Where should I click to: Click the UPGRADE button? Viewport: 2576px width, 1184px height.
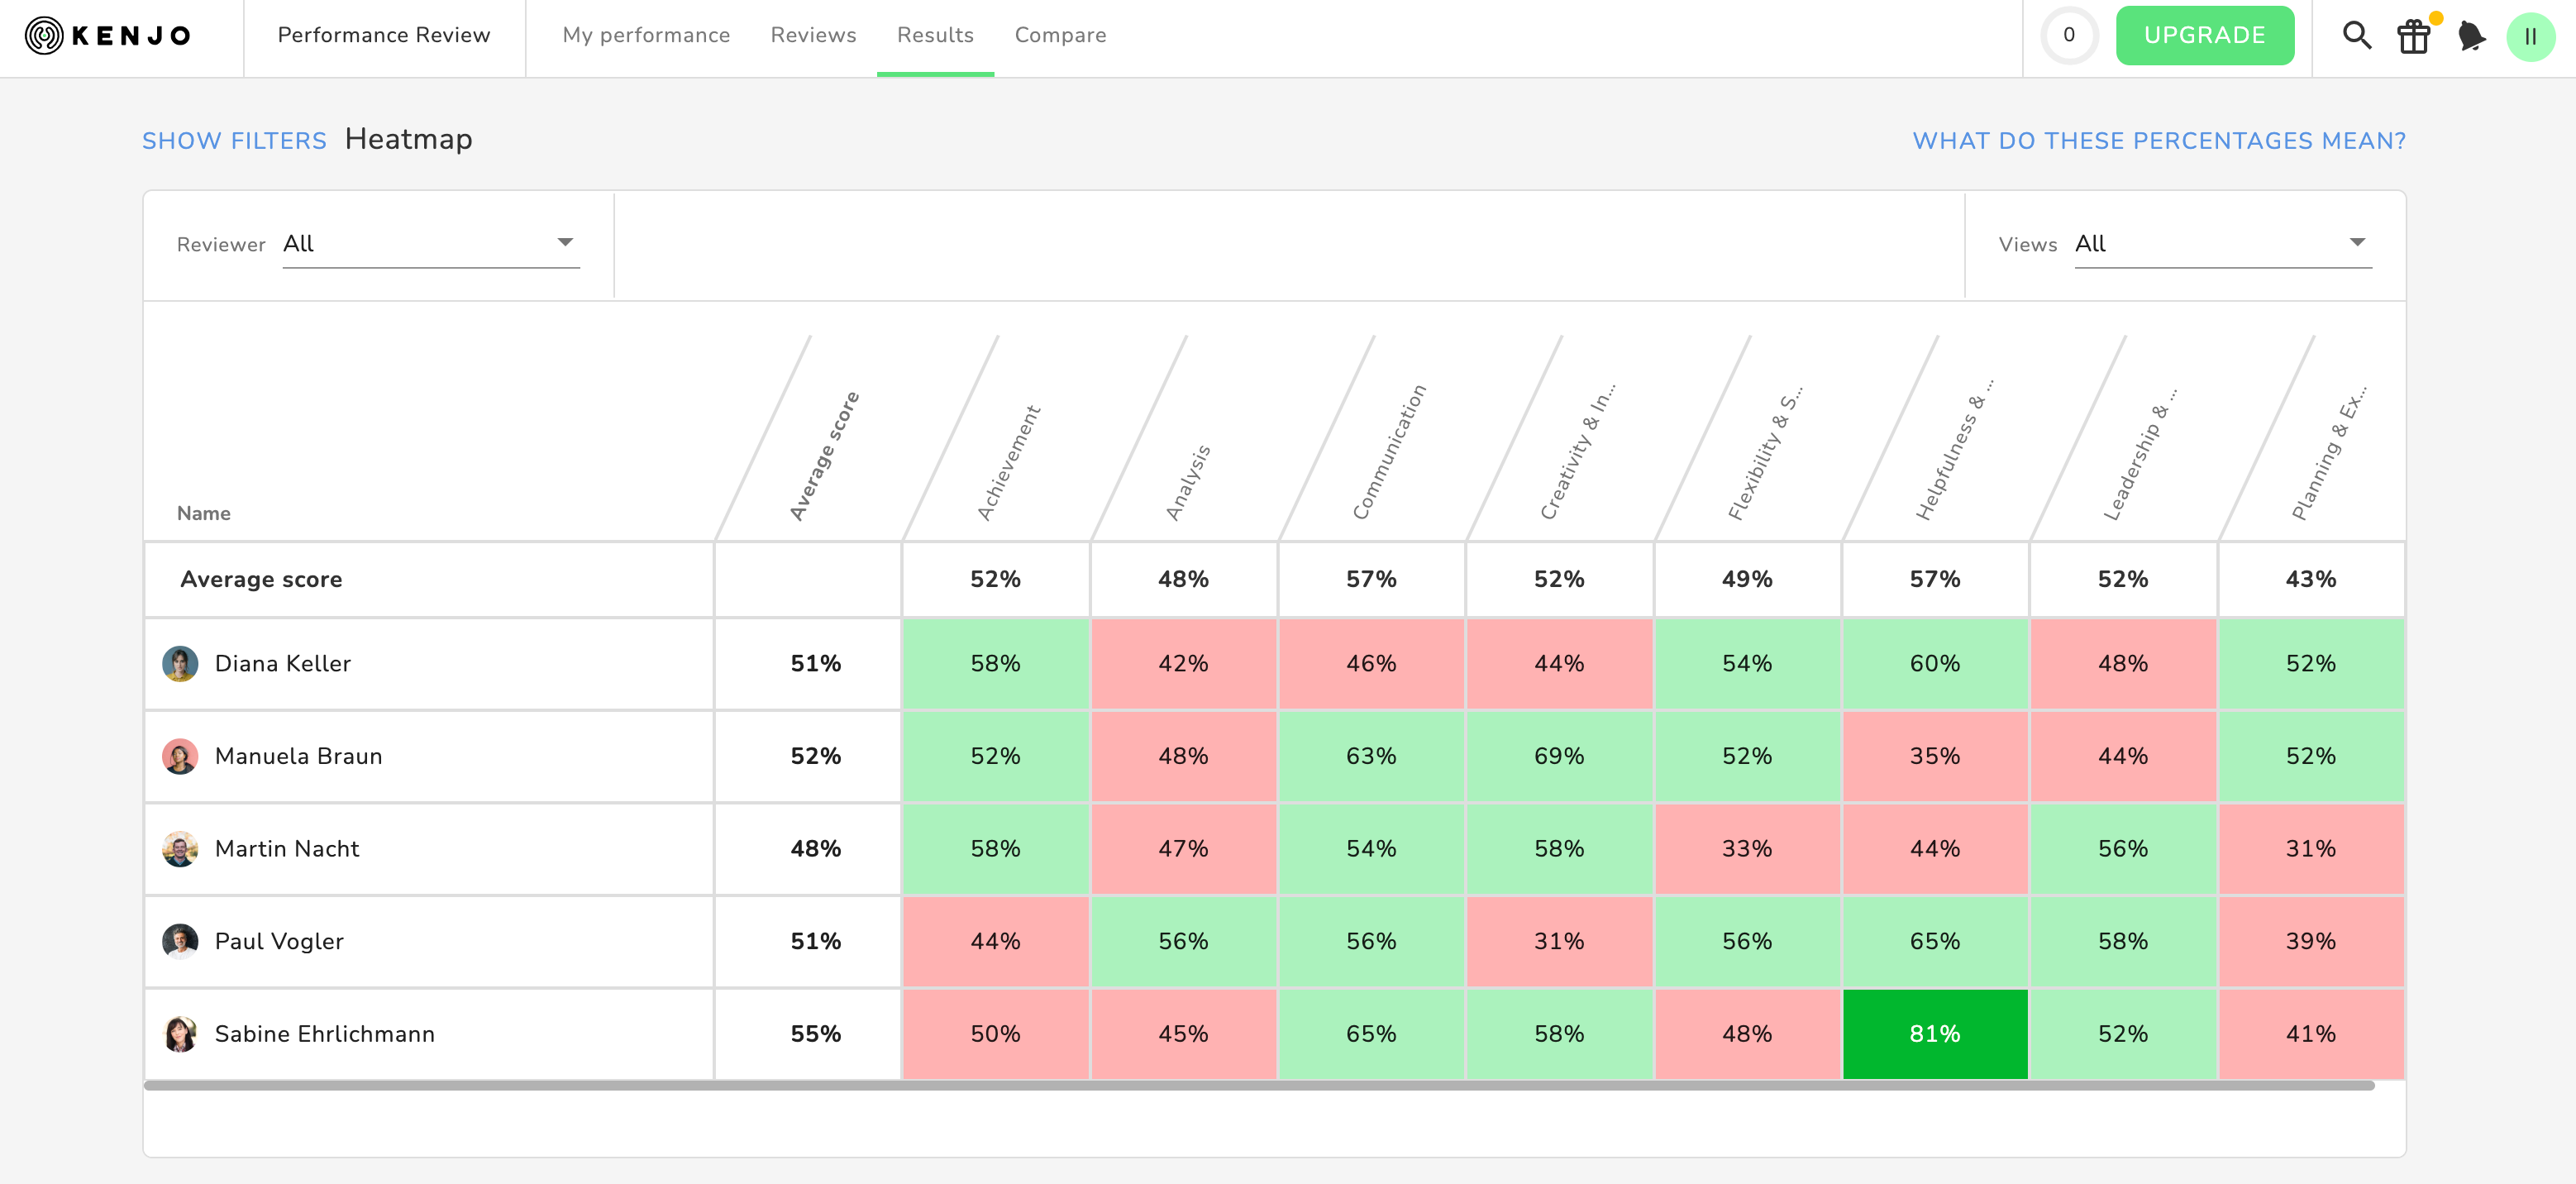pos(2204,36)
